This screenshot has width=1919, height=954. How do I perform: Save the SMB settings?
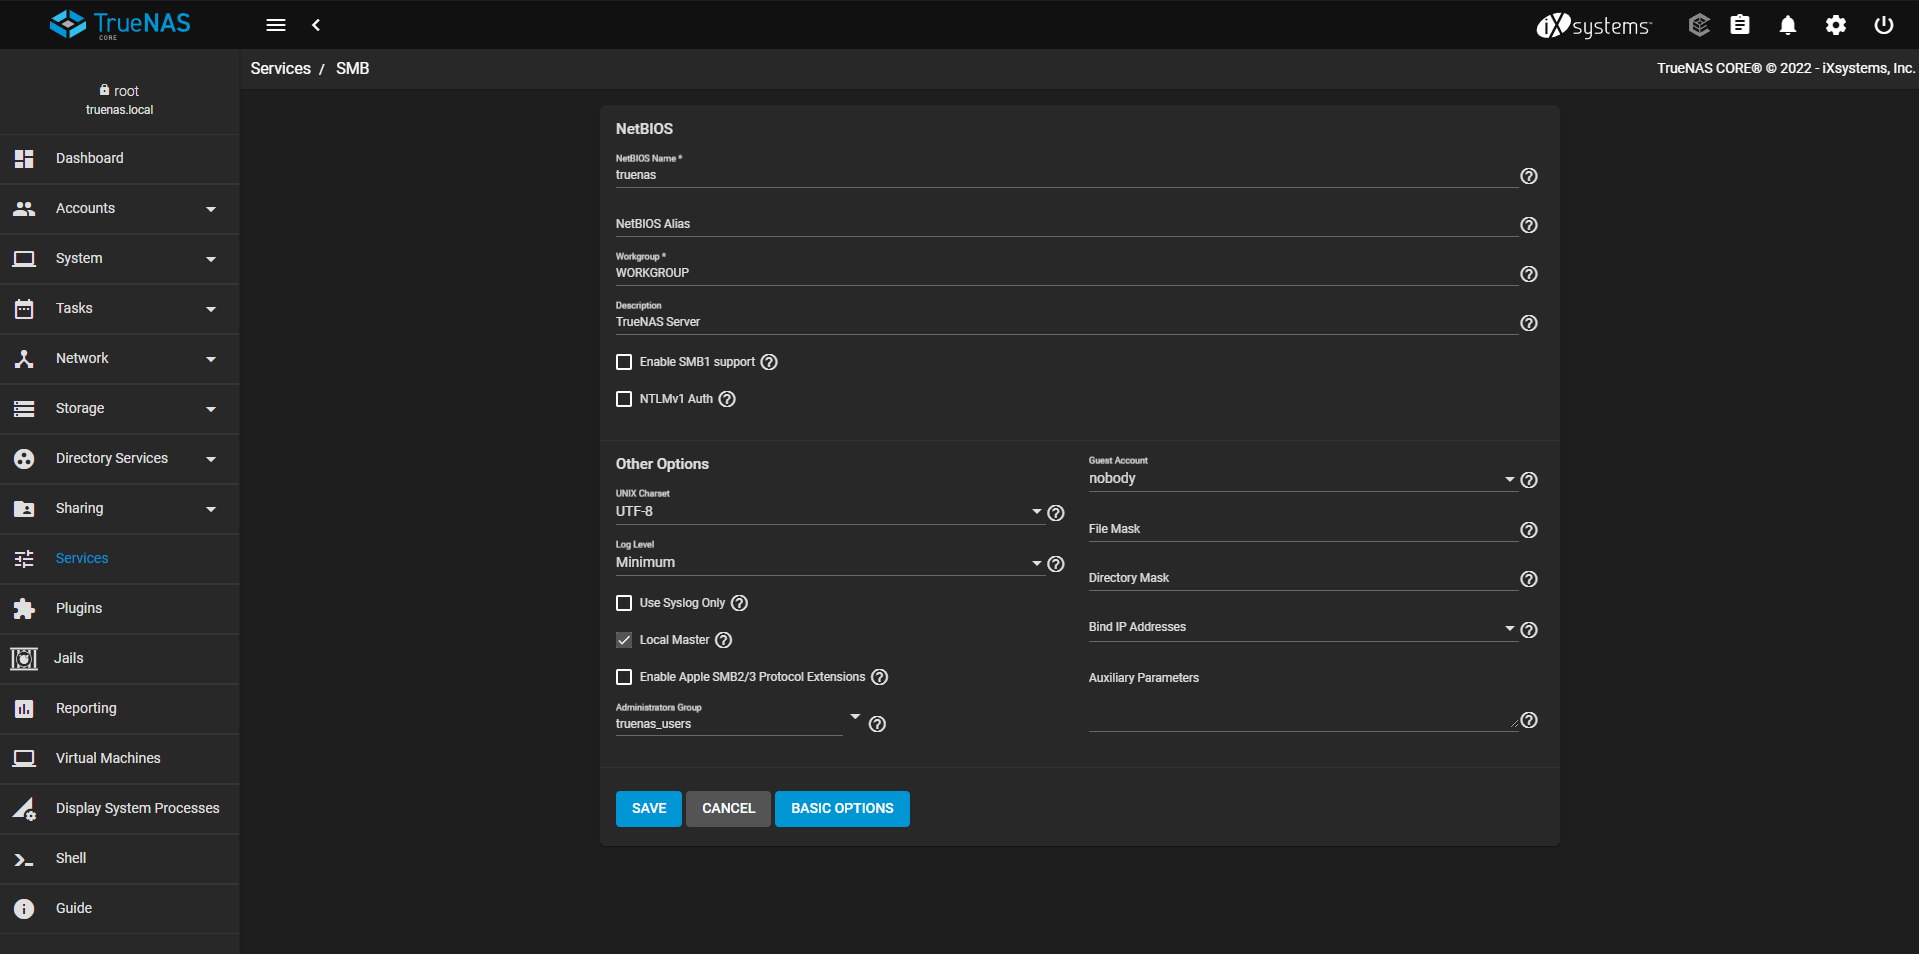pyautogui.click(x=649, y=809)
